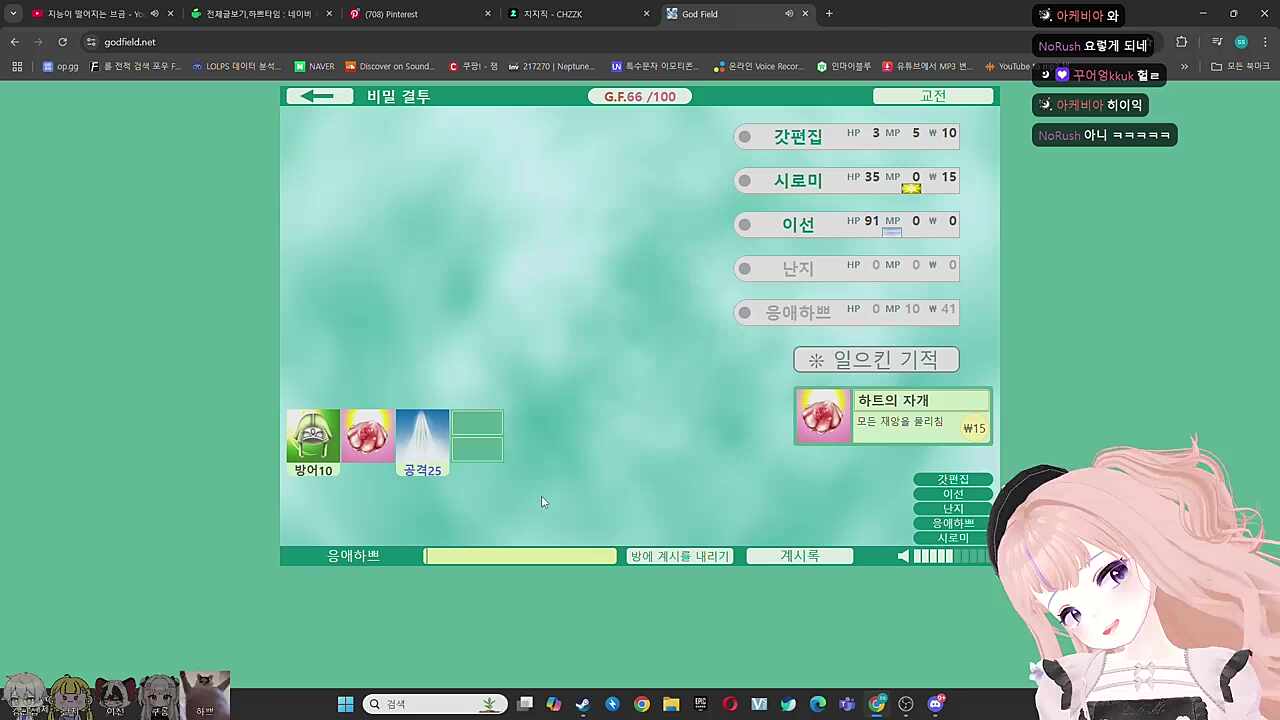Click the 이선 player name row
This screenshot has width=1280, height=720.
point(846,225)
